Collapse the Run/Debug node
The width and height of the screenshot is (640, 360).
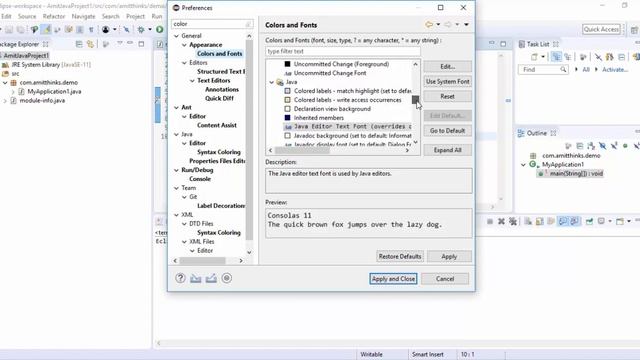[176, 170]
